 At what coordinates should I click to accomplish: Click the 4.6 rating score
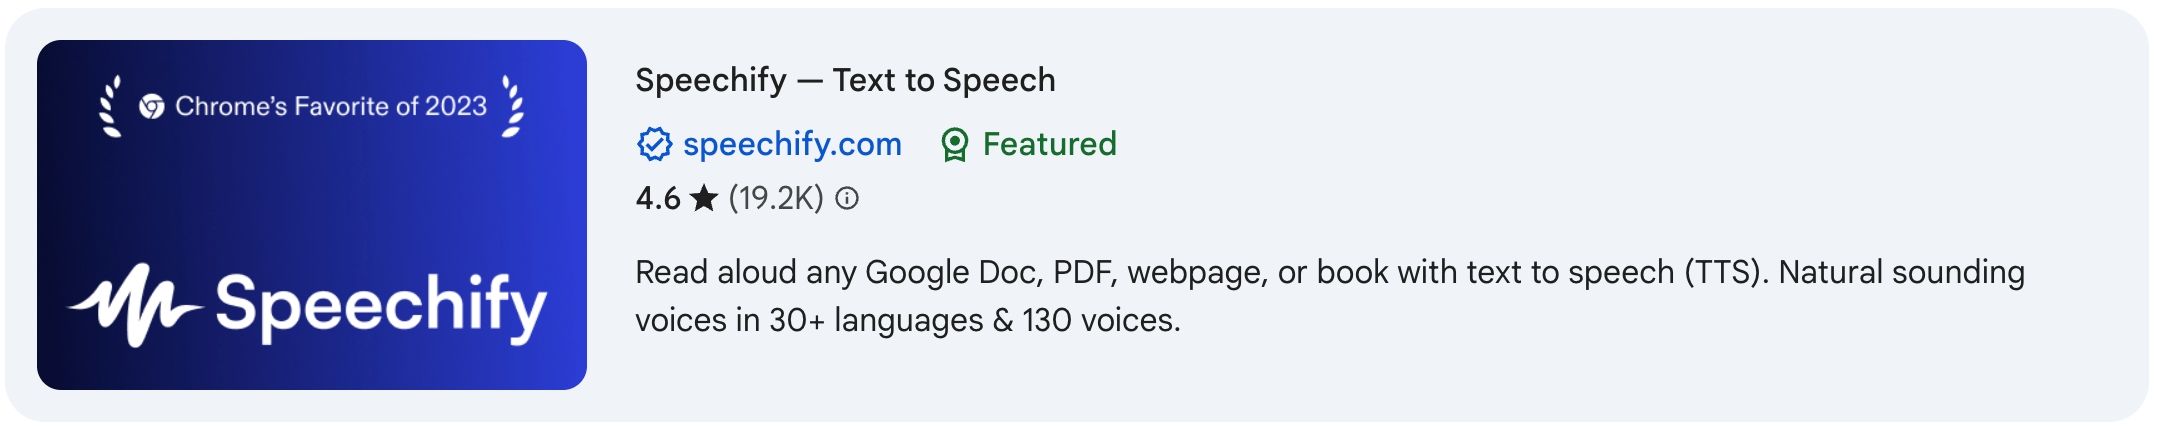pos(658,198)
